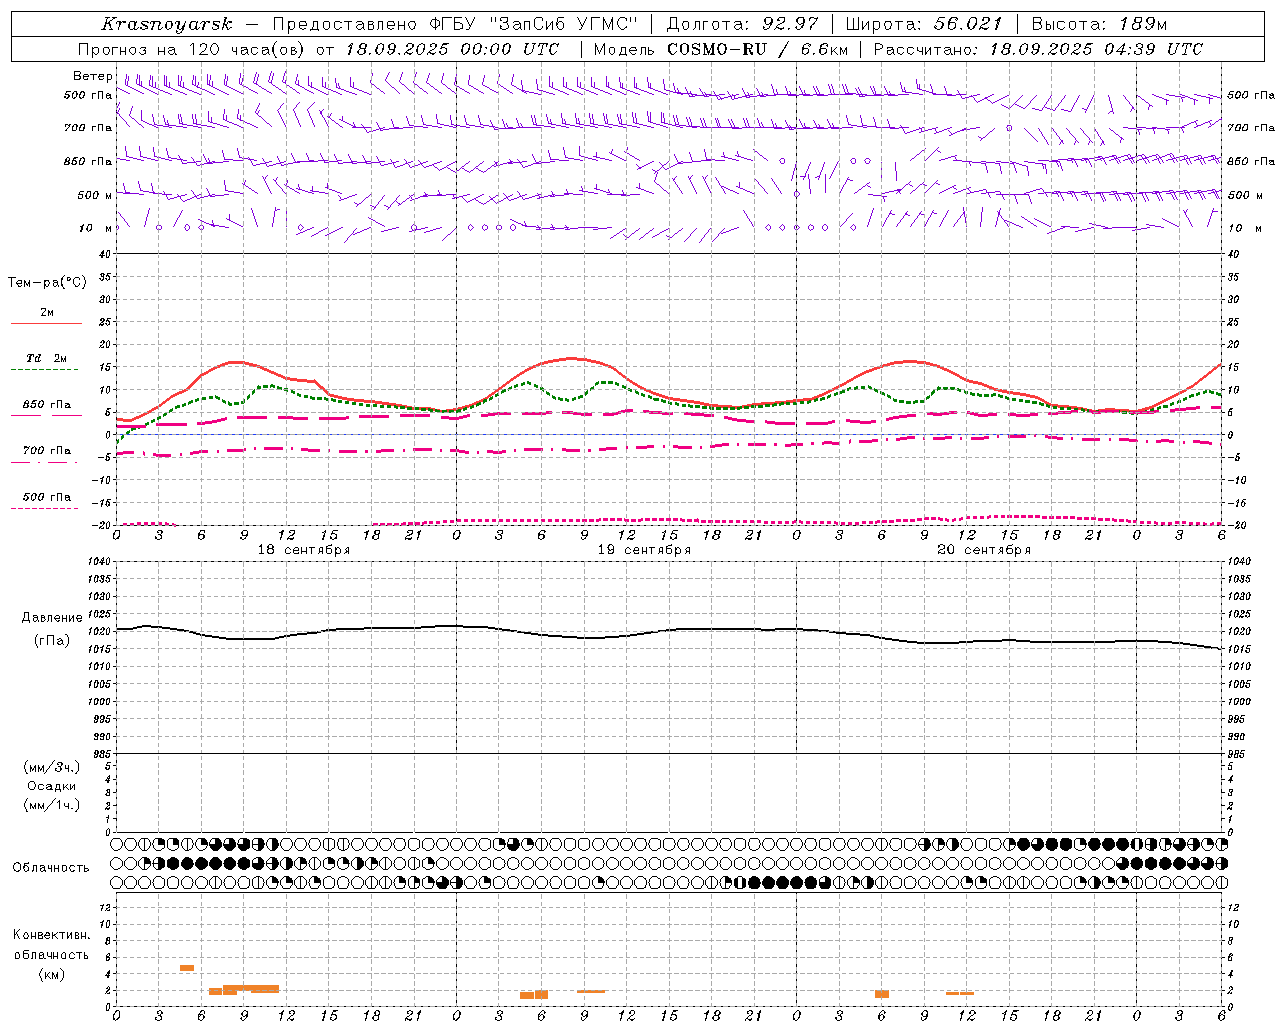Viewport: 1280px width, 1024px height.
Task: Click the '10 м' wind level label on left
Action: click(x=95, y=228)
